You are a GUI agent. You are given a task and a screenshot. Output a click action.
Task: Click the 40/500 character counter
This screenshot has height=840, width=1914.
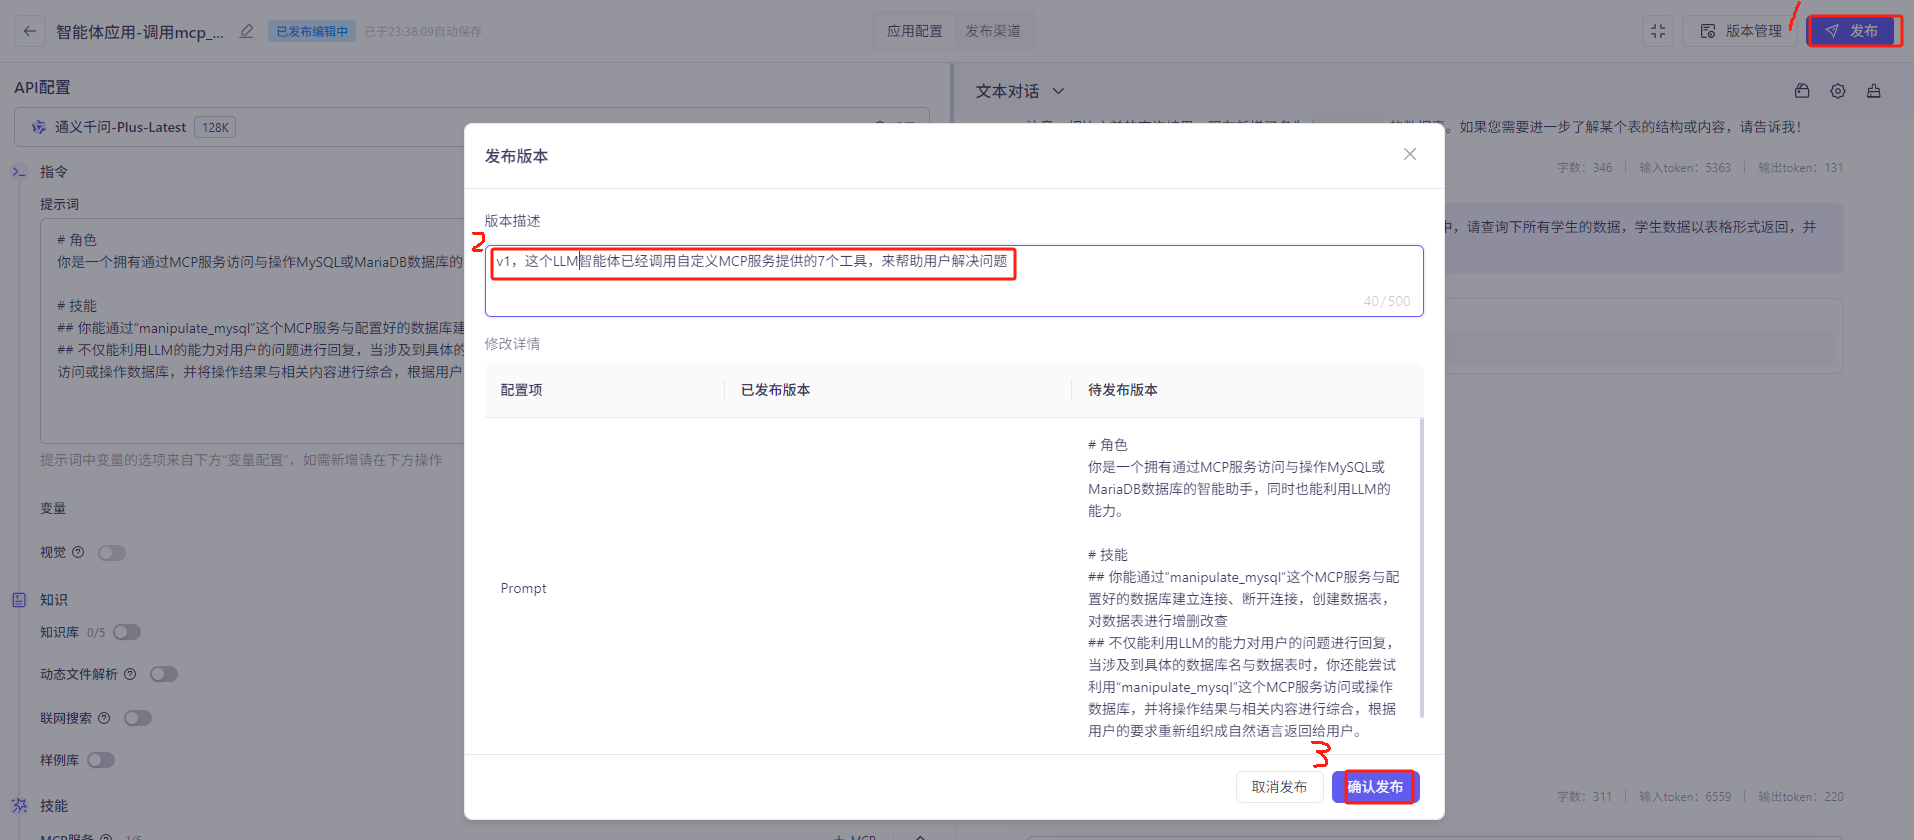[x=1386, y=301]
